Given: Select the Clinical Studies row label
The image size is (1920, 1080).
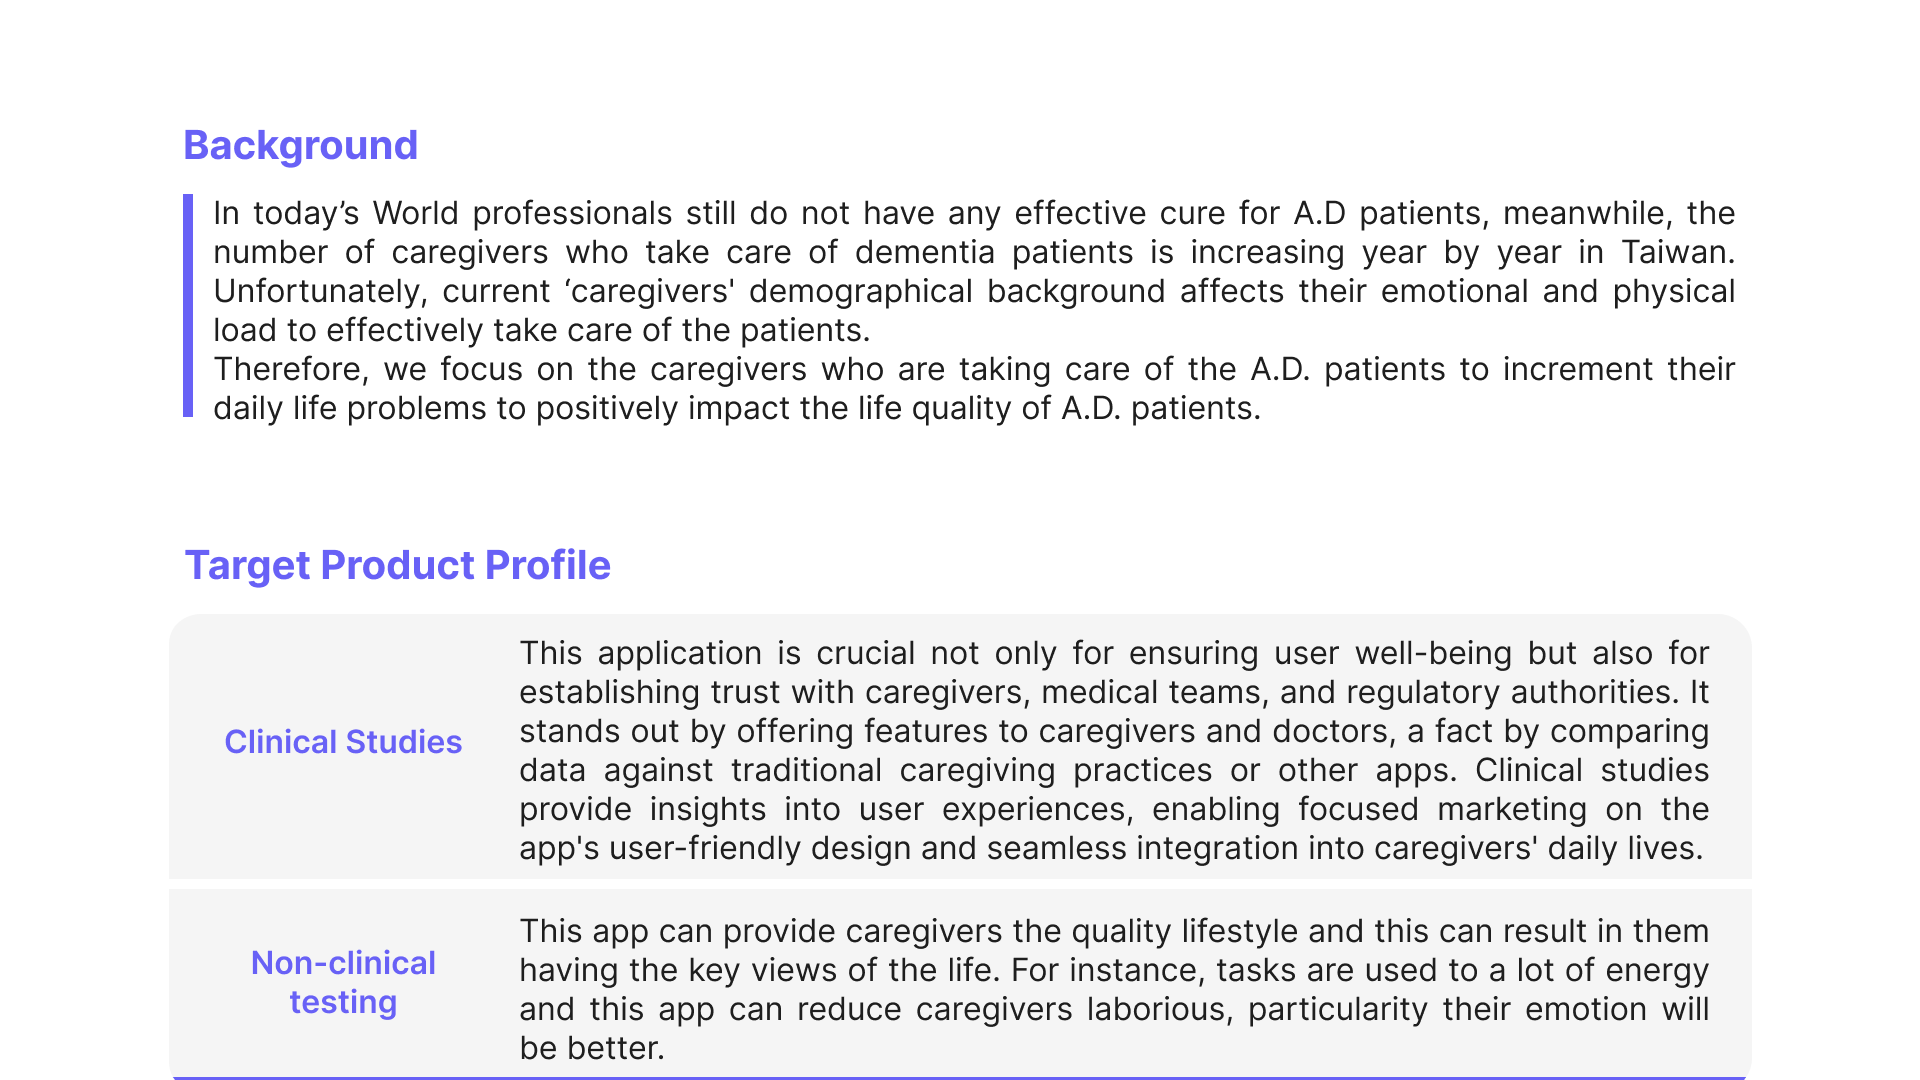Looking at the screenshot, I should point(343,742).
